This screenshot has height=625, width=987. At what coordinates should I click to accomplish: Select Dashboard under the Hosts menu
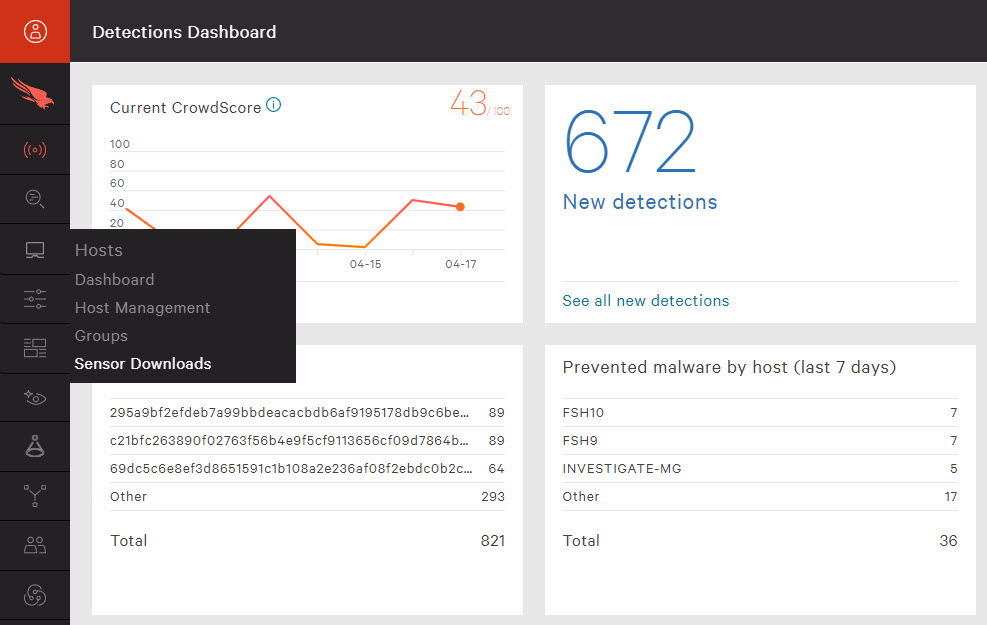[x=114, y=280]
